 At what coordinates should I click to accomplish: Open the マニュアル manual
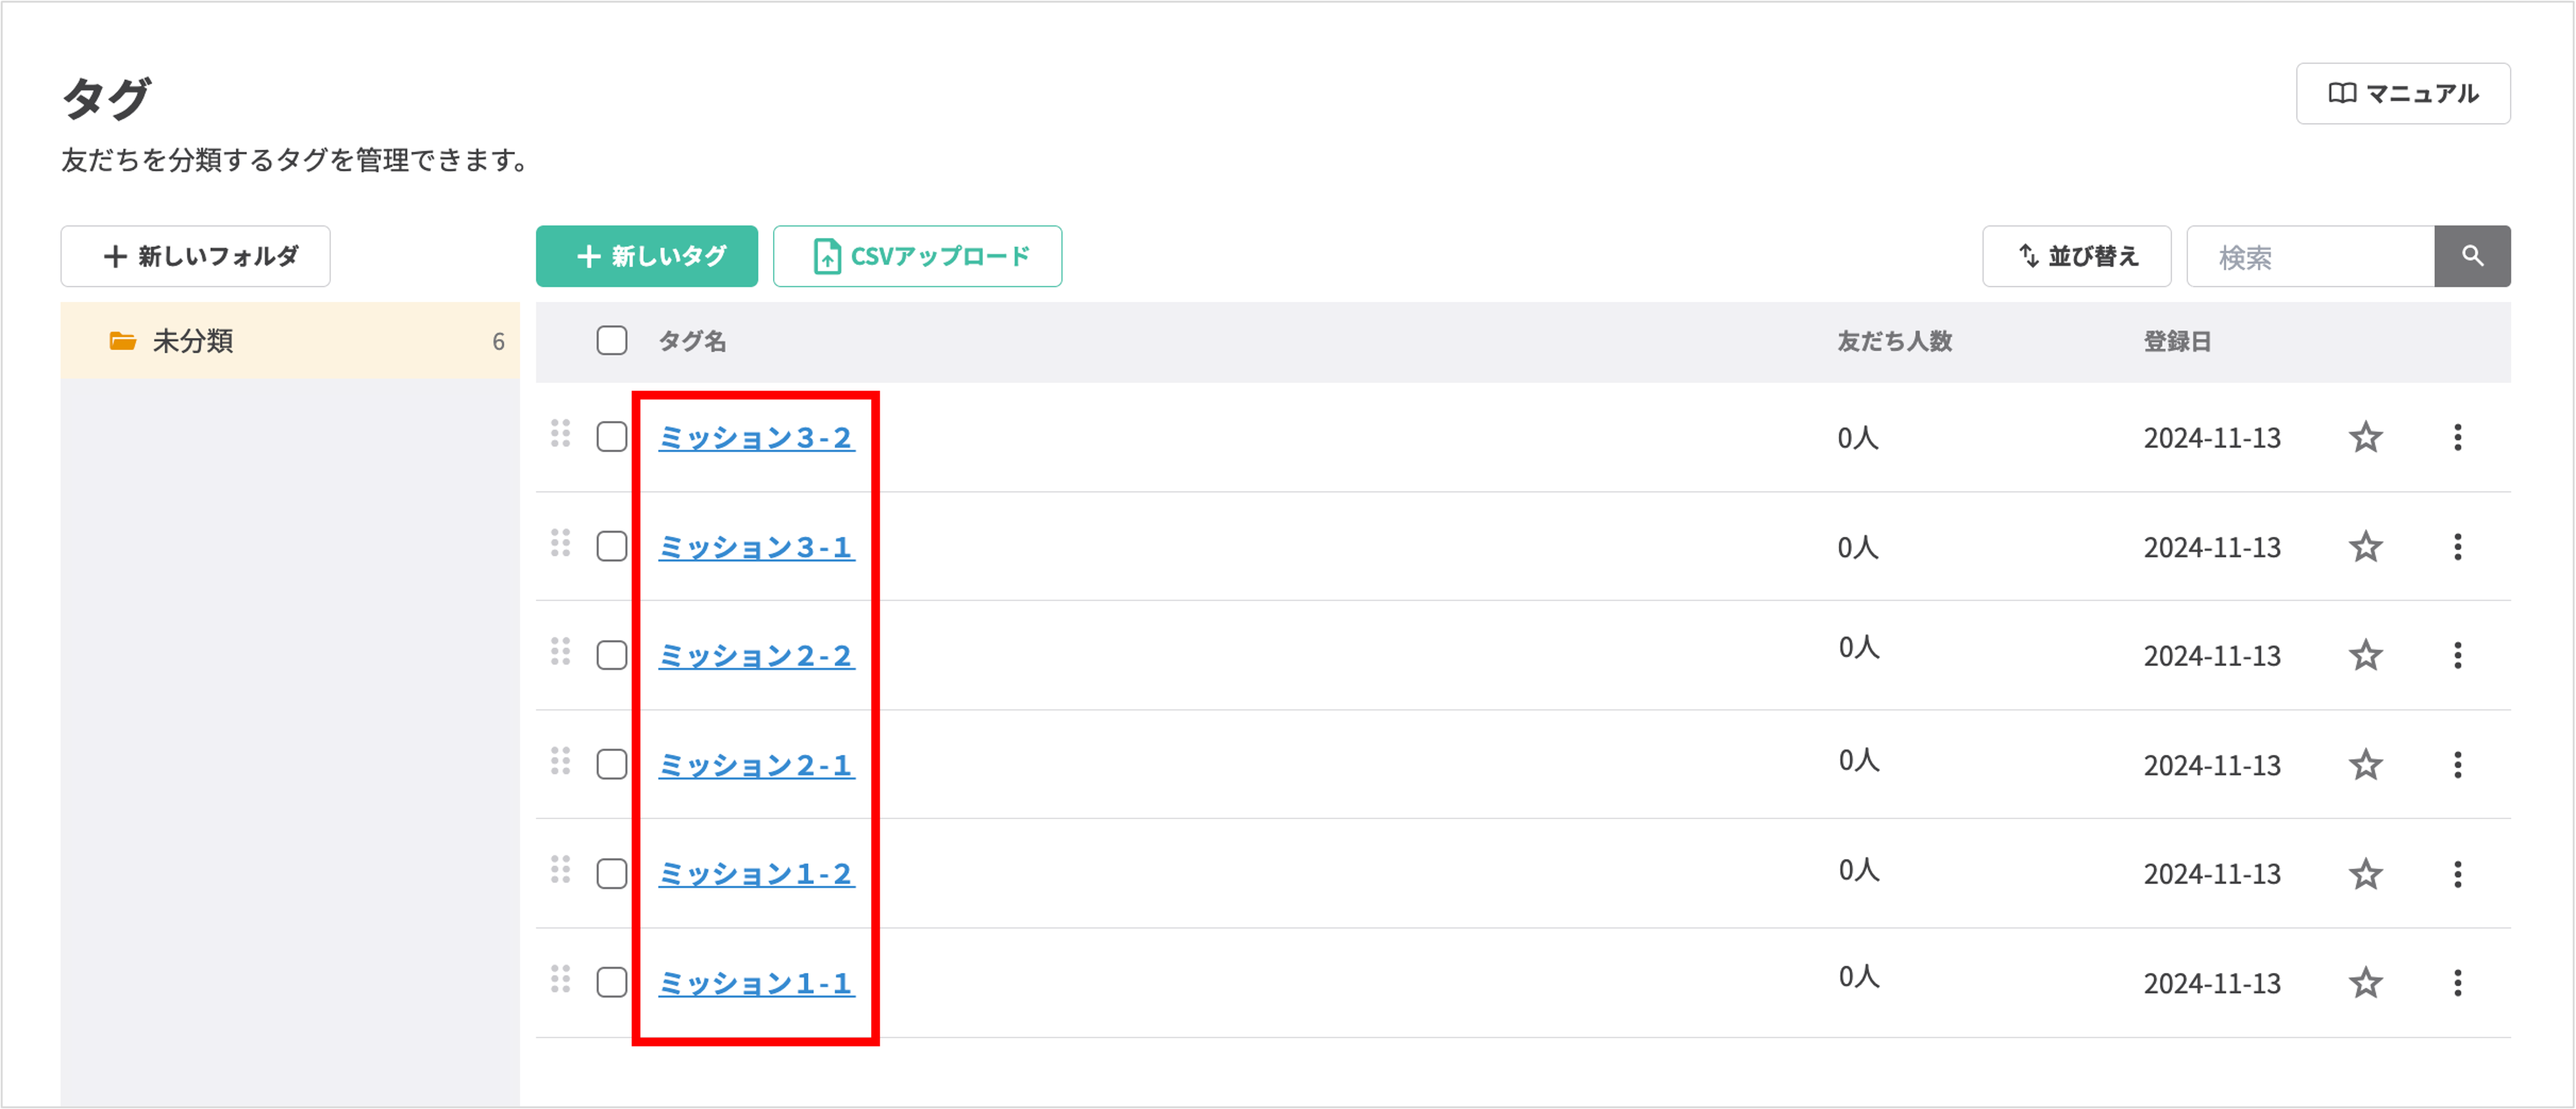coord(2402,94)
